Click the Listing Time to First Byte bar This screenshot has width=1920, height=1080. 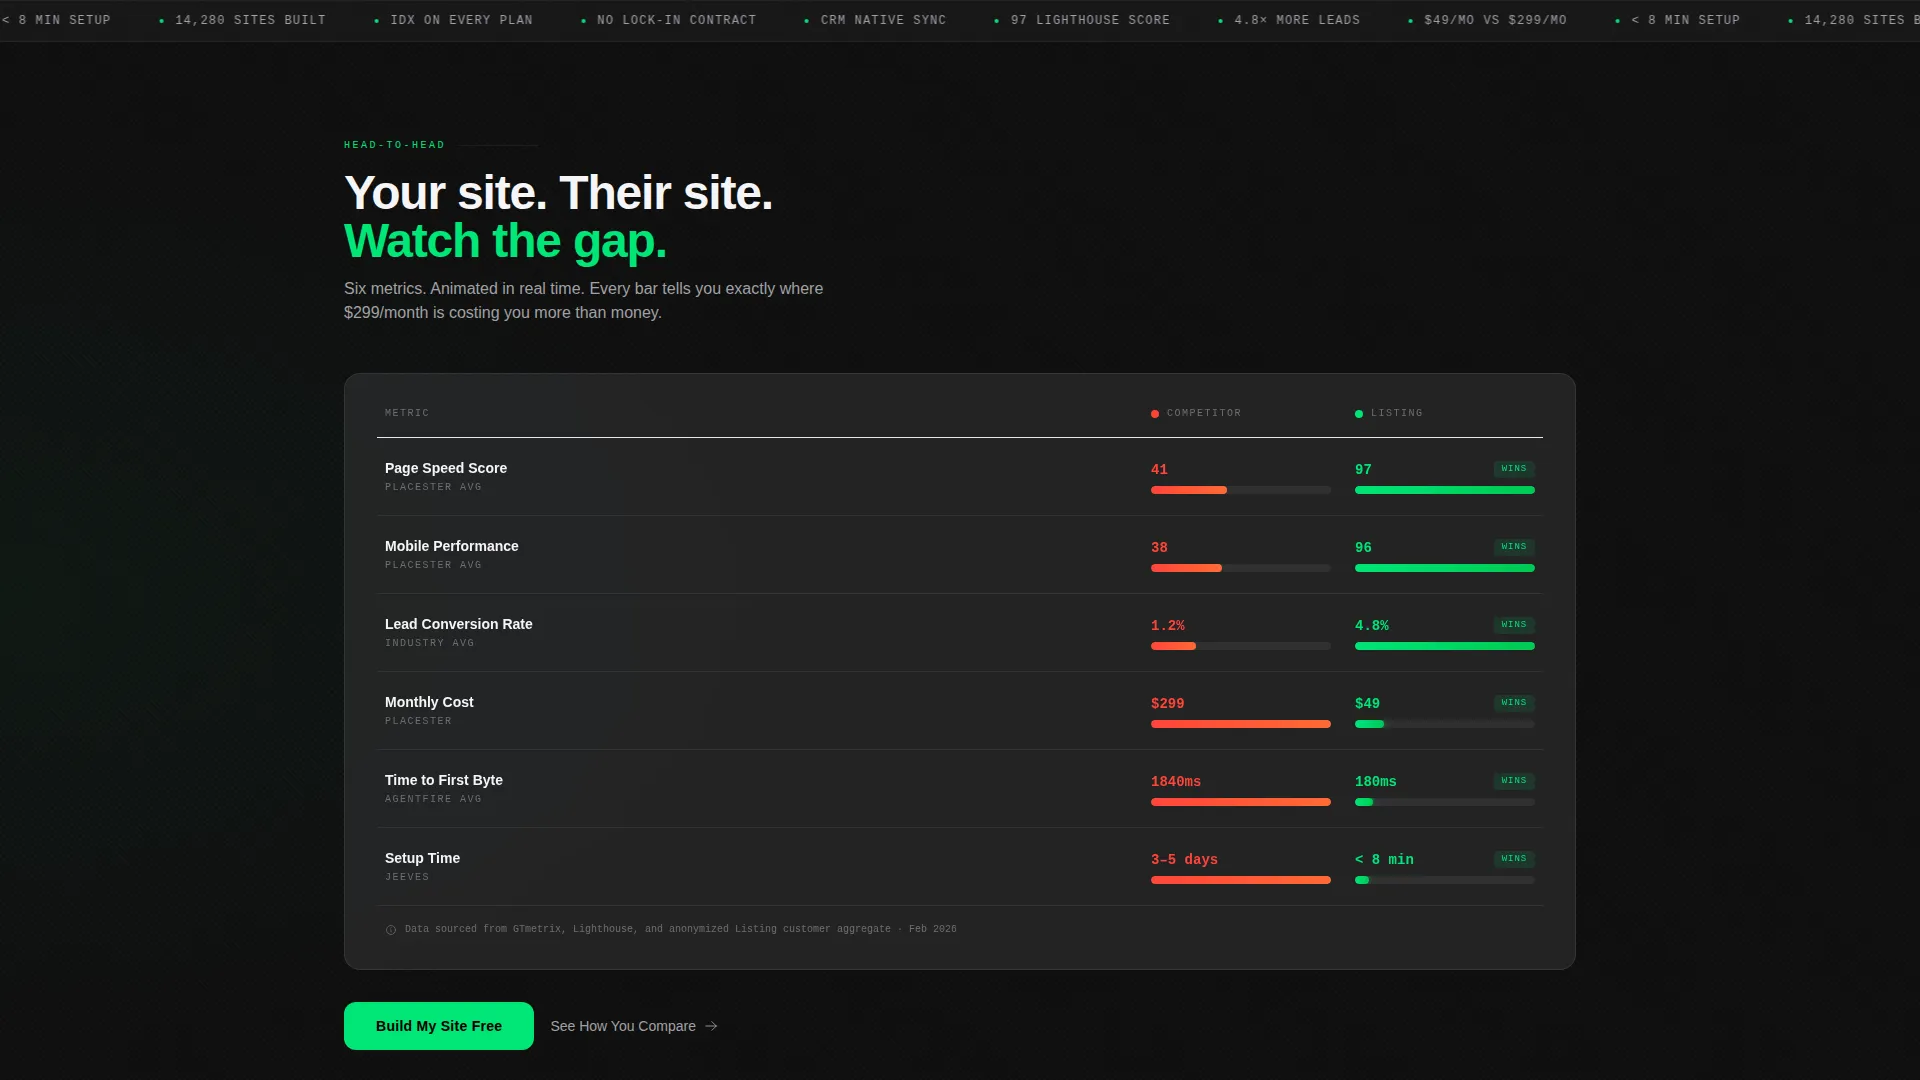(1364, 802)
